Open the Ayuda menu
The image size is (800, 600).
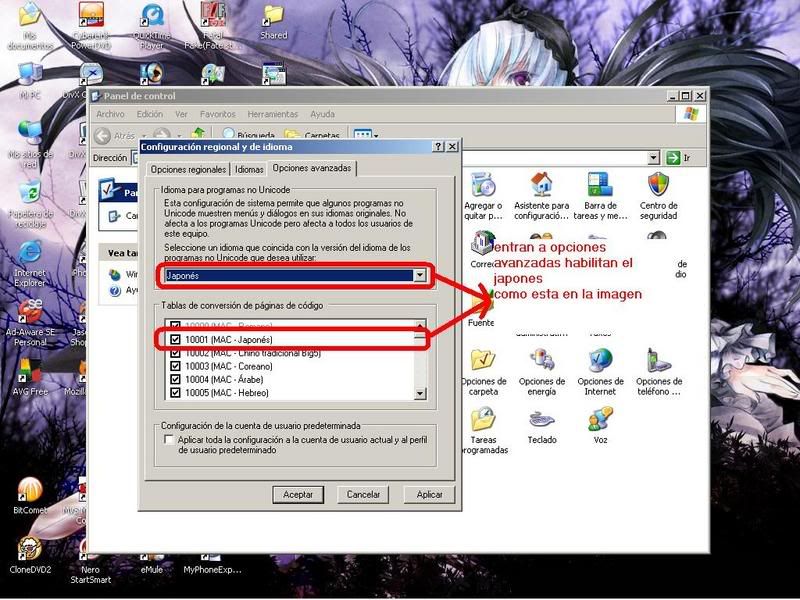tap(322, 114)
